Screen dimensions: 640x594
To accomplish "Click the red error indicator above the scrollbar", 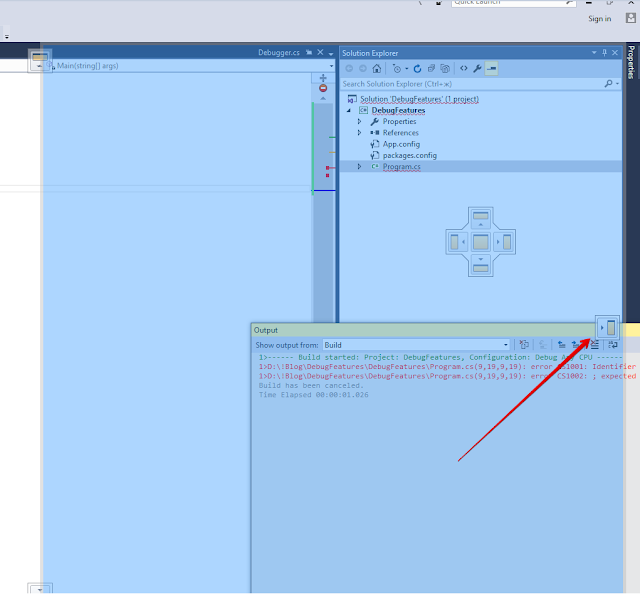I will point(323,88).
